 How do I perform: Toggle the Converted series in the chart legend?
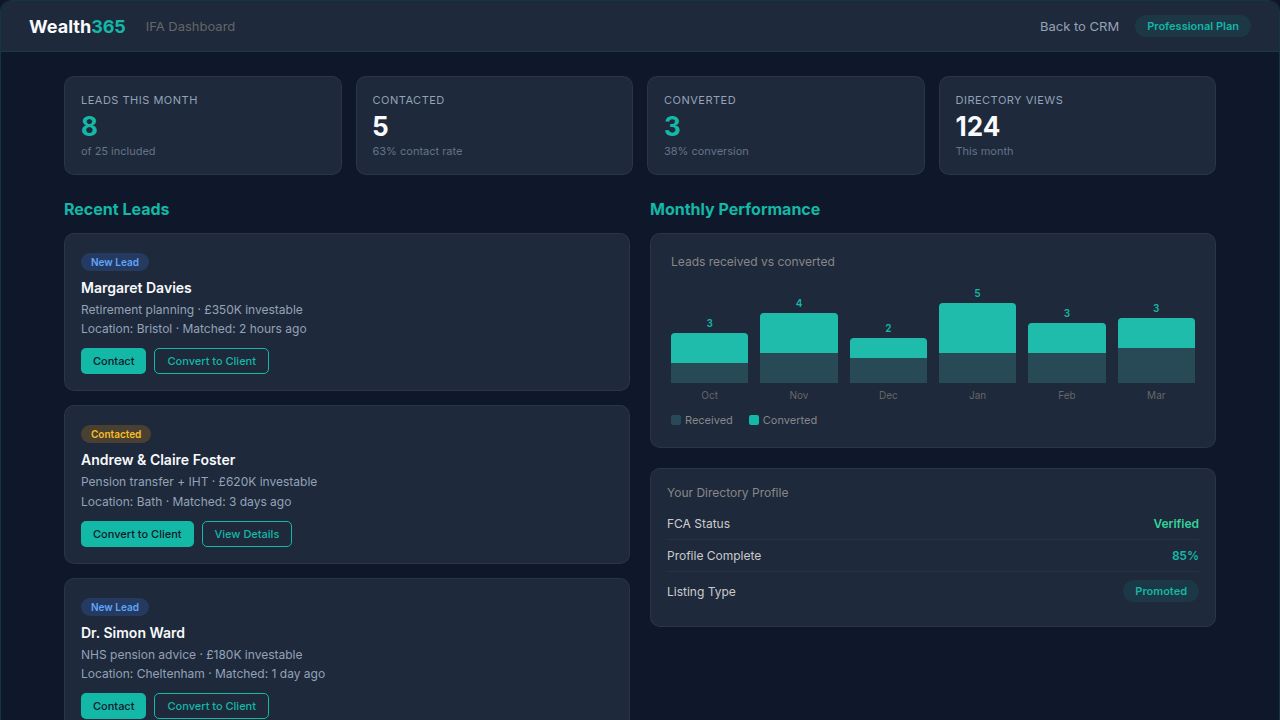(x=783, y=420)
